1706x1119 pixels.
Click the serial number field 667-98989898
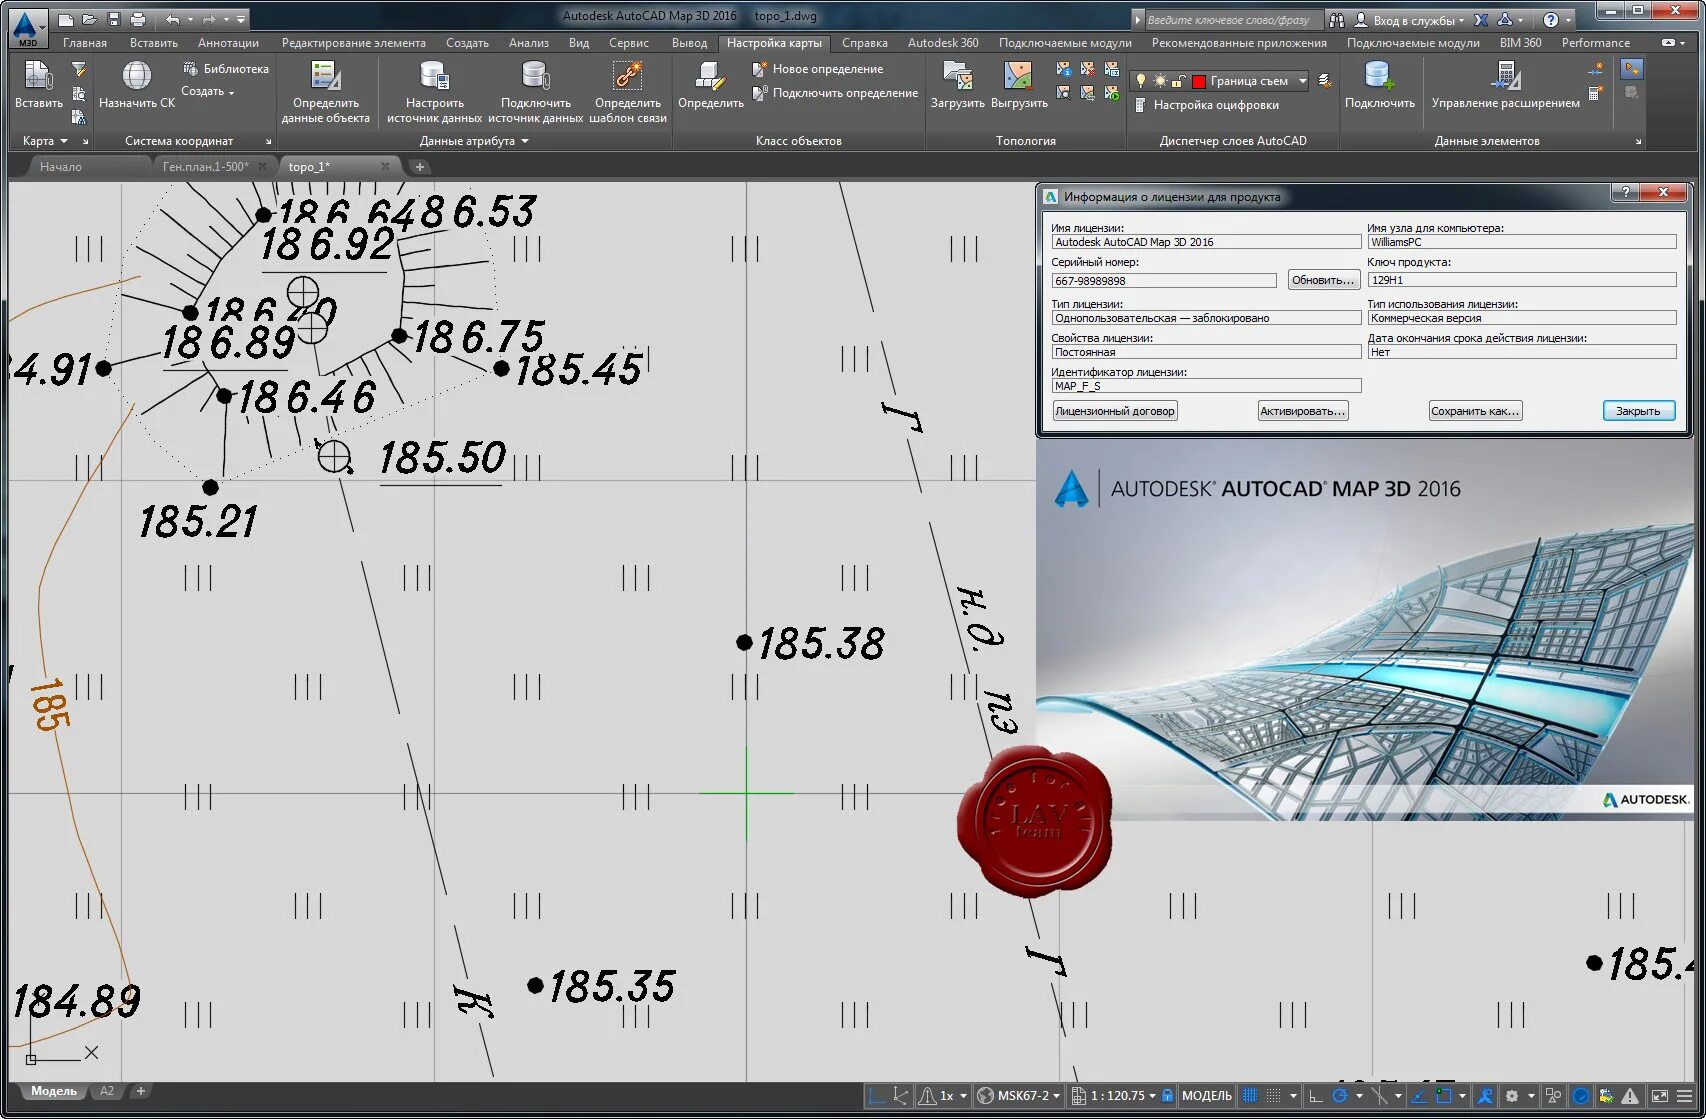tap(1164, 281)
